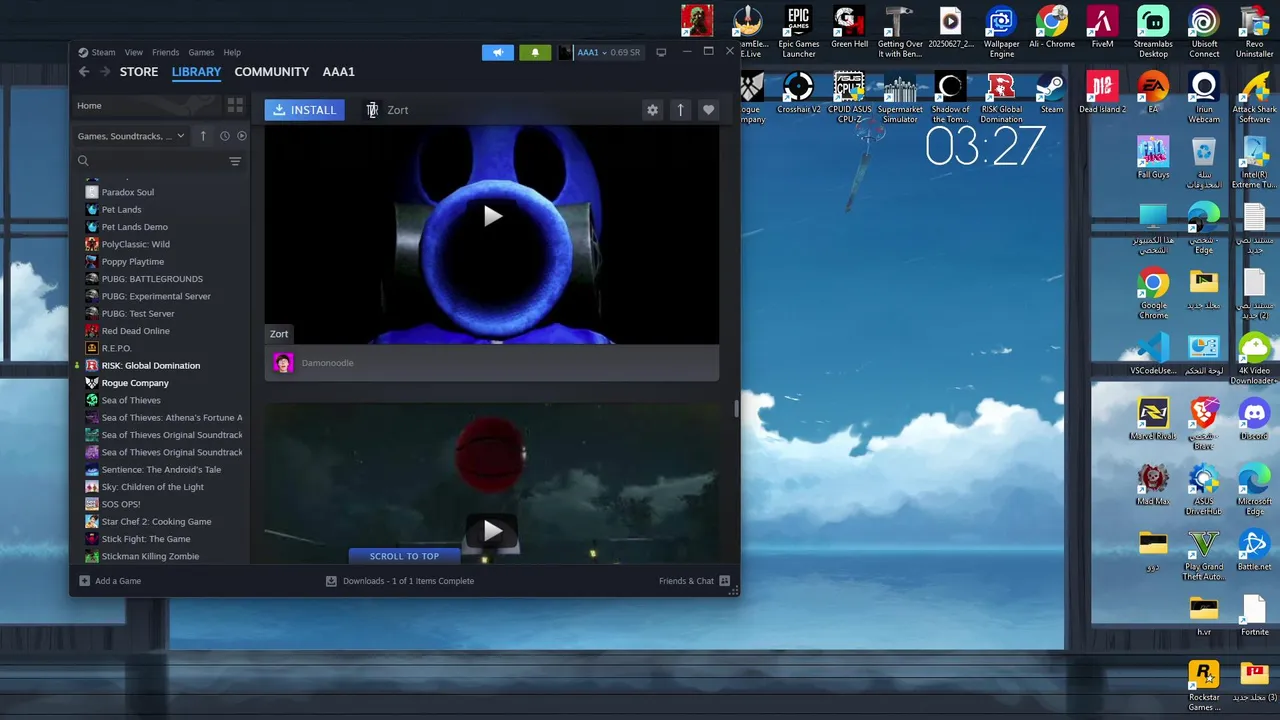The width and height of the screenshot is (1280, 720).
Task: Open FiveM desktop shortcut
Action: click(1102, 29)
